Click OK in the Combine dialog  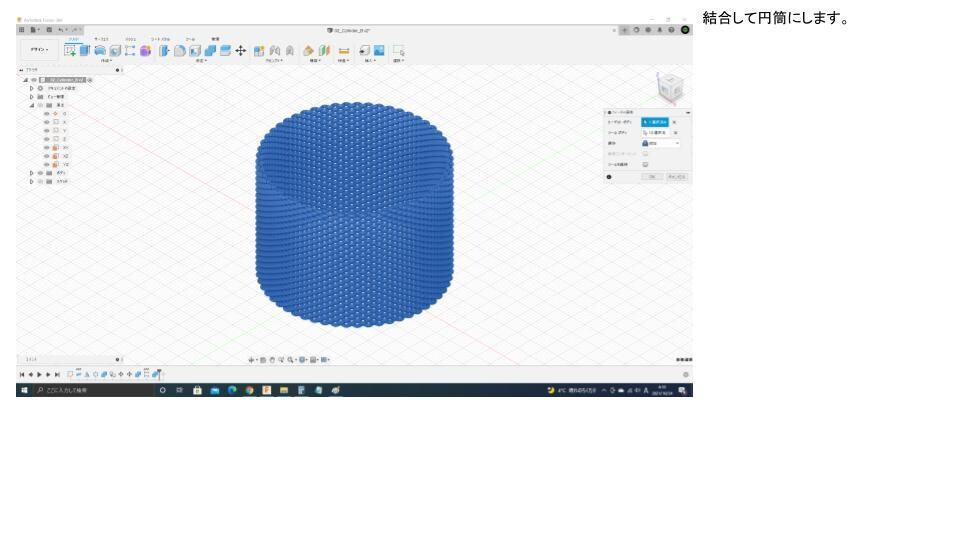(652, 177)
